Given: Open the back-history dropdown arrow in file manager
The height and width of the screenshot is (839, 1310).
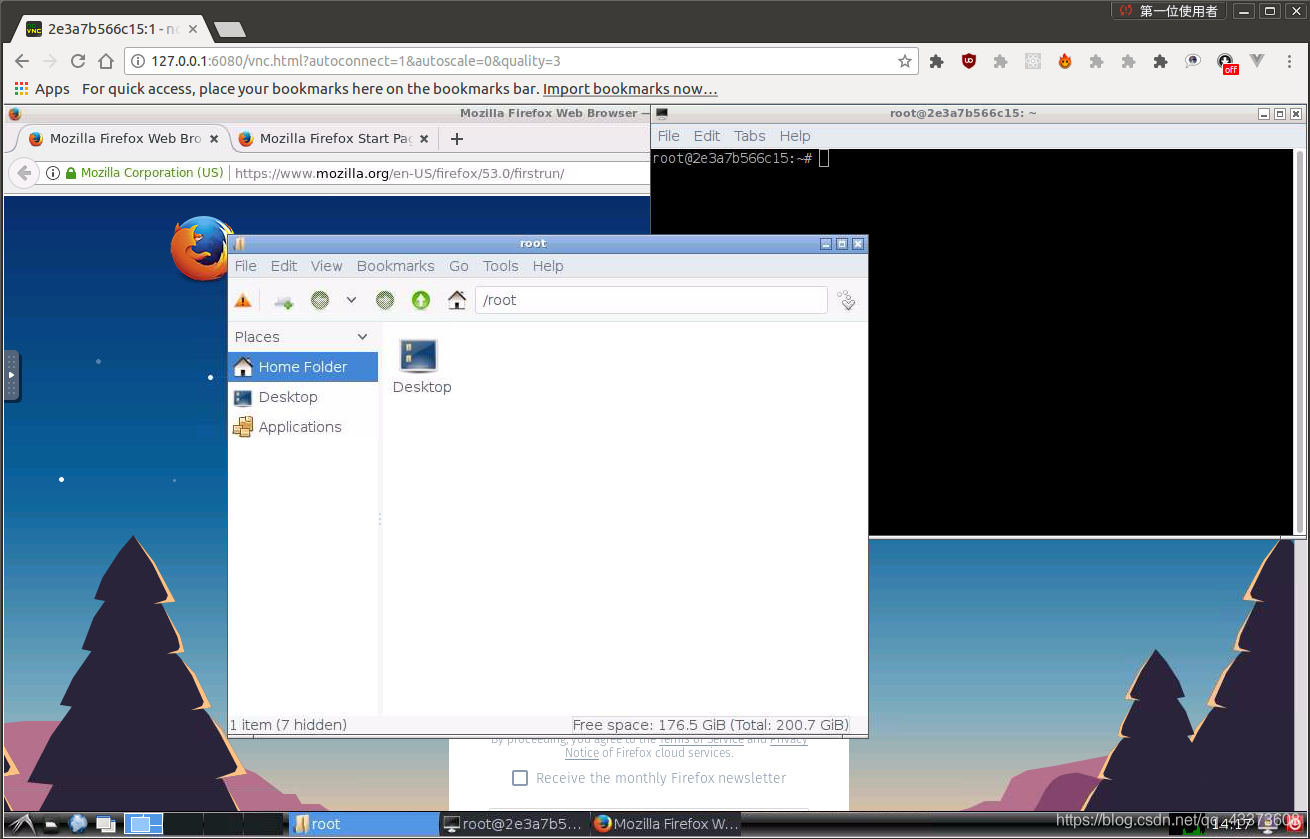Looking at the screenshot, I should coord(351,299).
